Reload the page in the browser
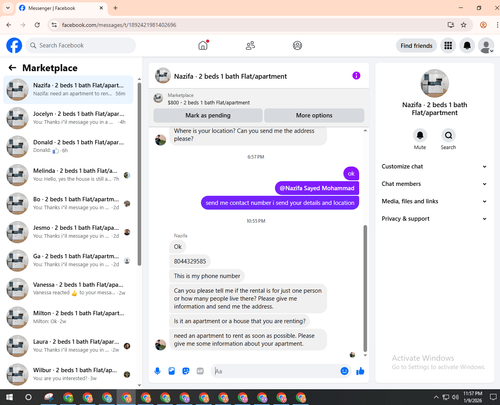The height and width of the screenshot is (405, 500). pyautogui.click(x=37, y=25)
